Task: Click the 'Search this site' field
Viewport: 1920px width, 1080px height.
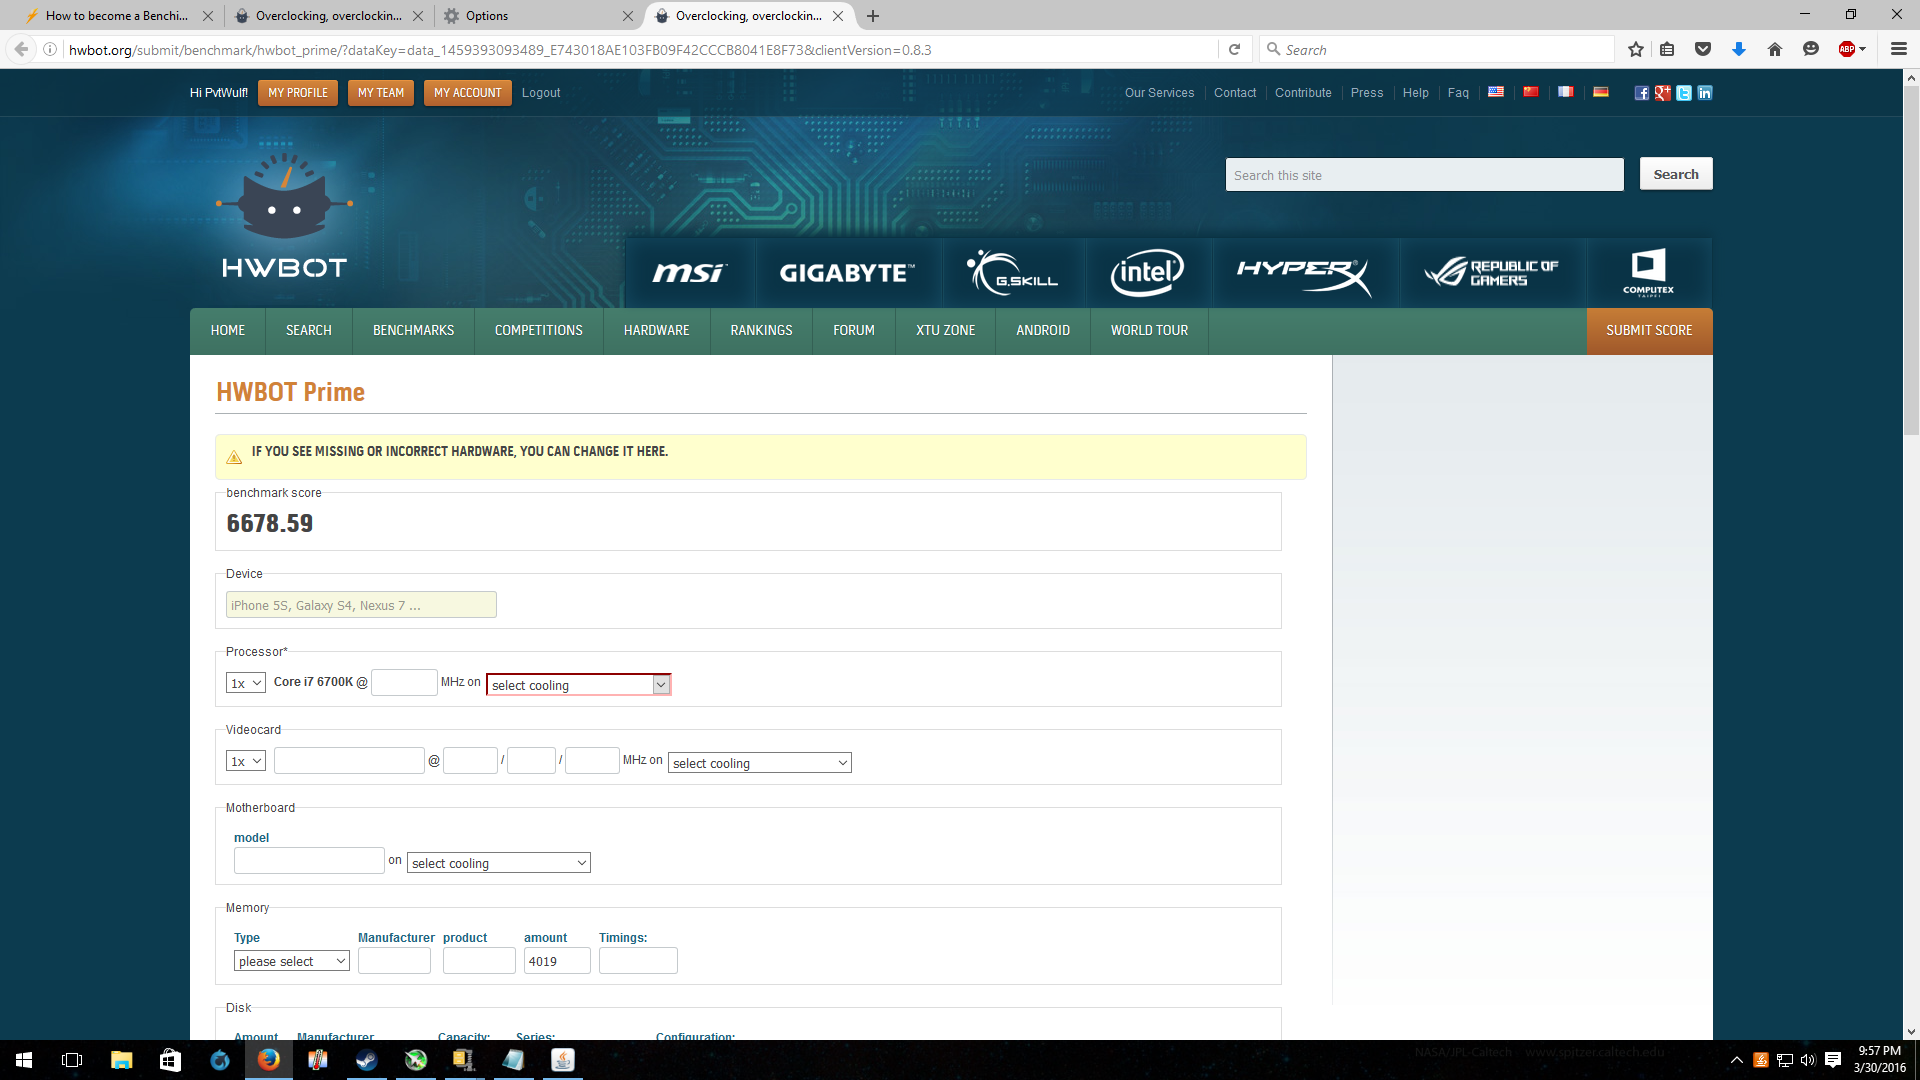Action: (1425, 175)
